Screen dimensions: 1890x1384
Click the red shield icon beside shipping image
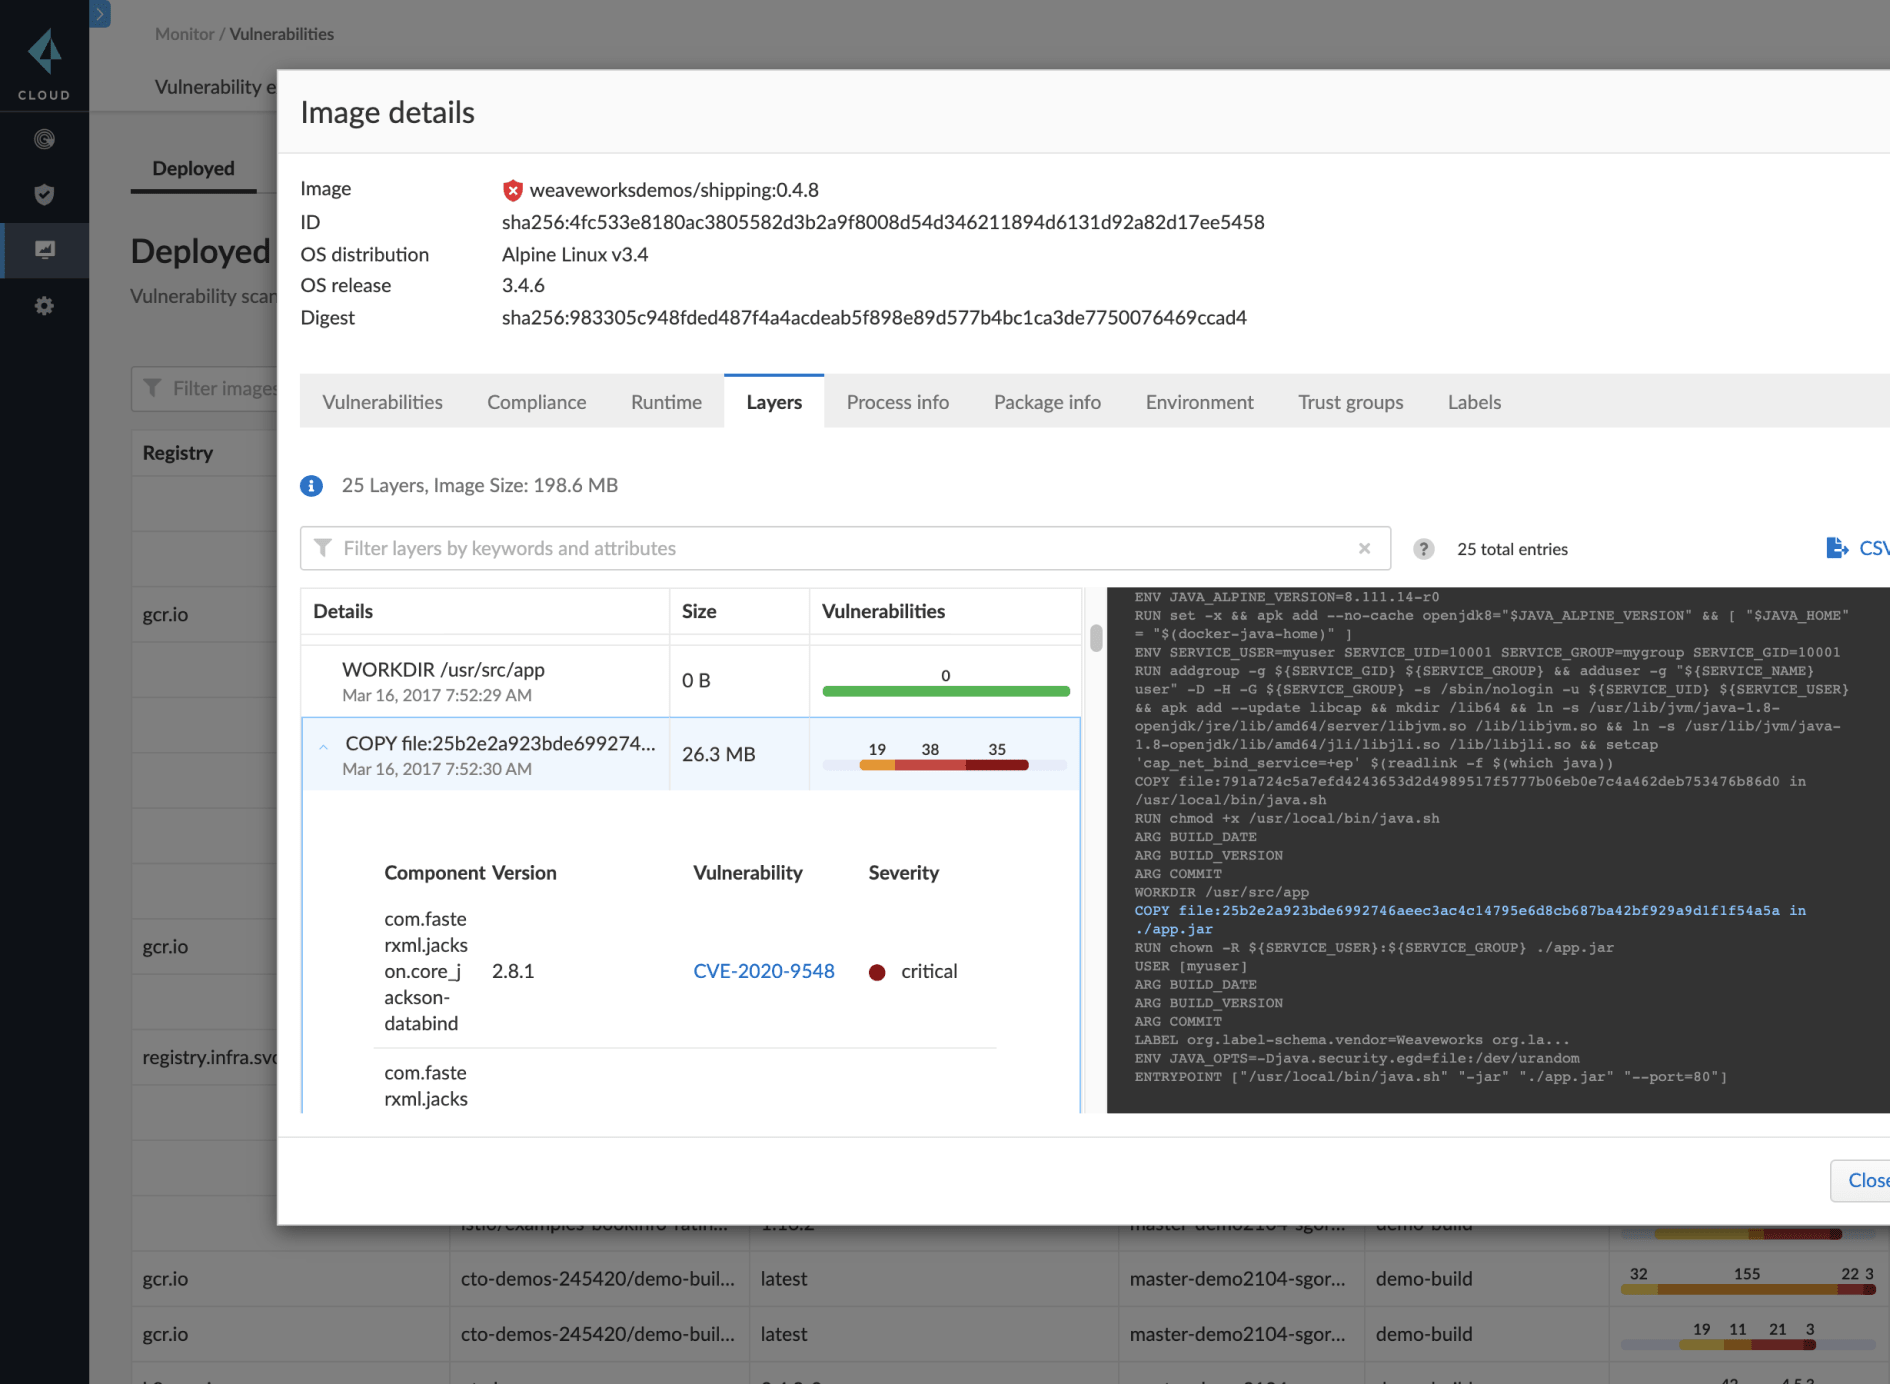512,189
